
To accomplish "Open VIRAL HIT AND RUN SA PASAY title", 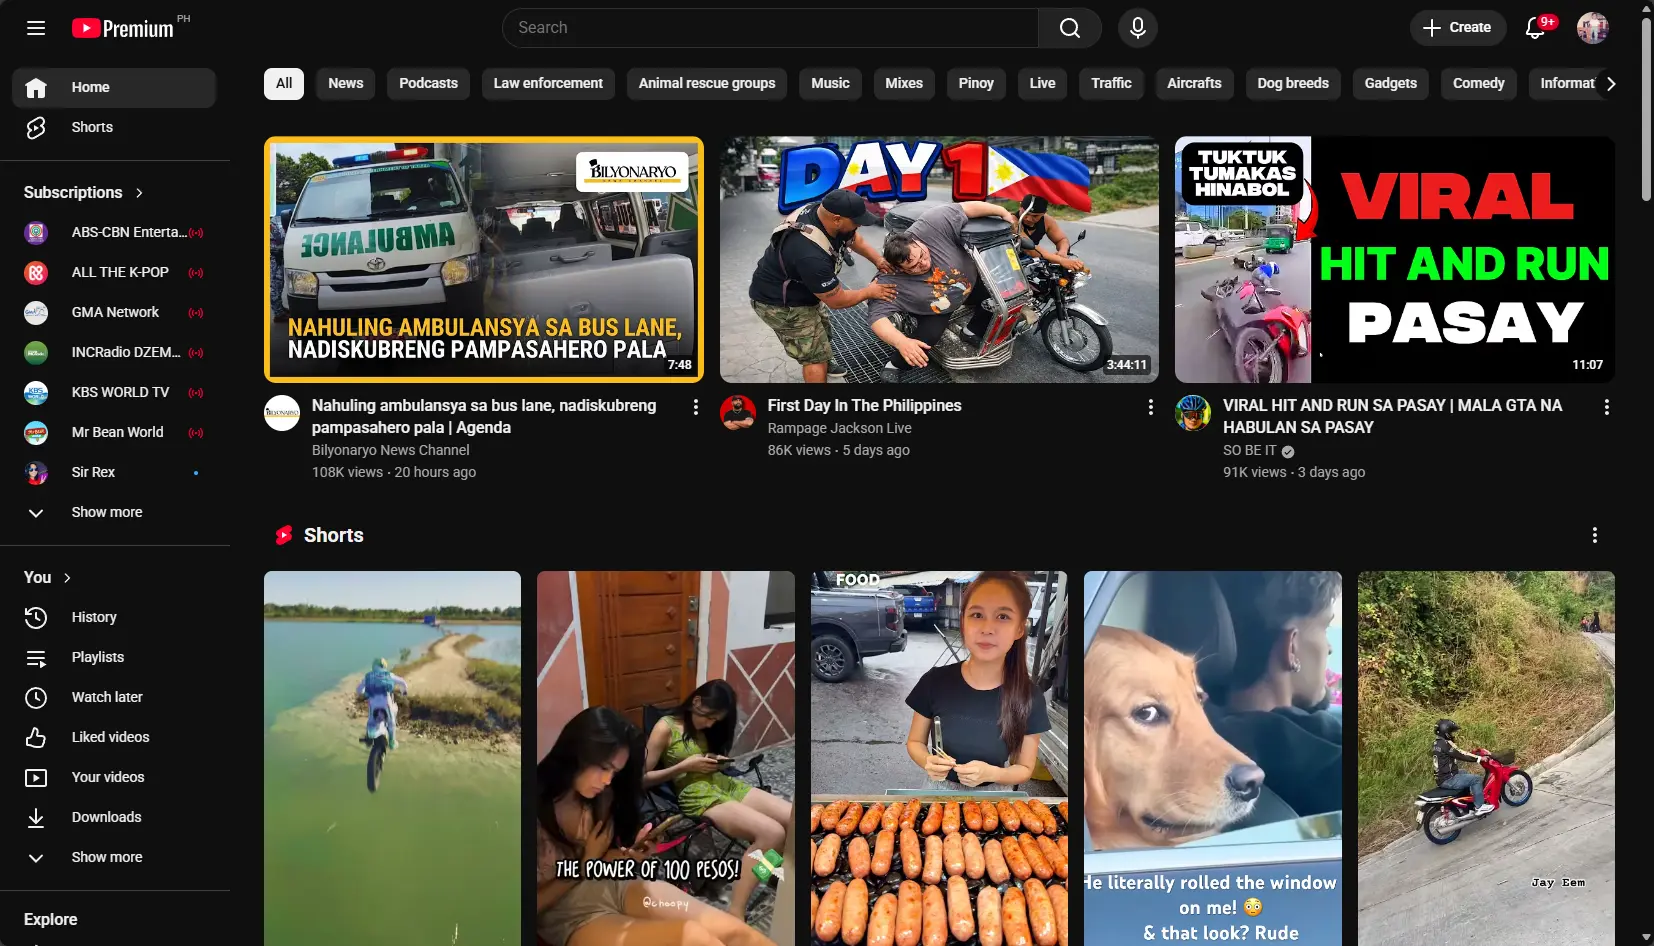I will [x=1392, y=416].
